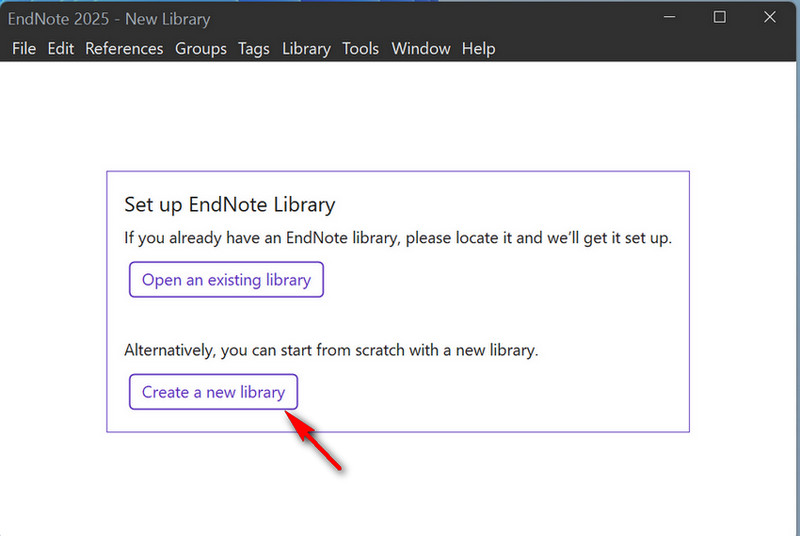This screenshot has height=536, width=800.
Task: Click the 'Alternatively, you can start from scratch' text
Action: (331, 351)
